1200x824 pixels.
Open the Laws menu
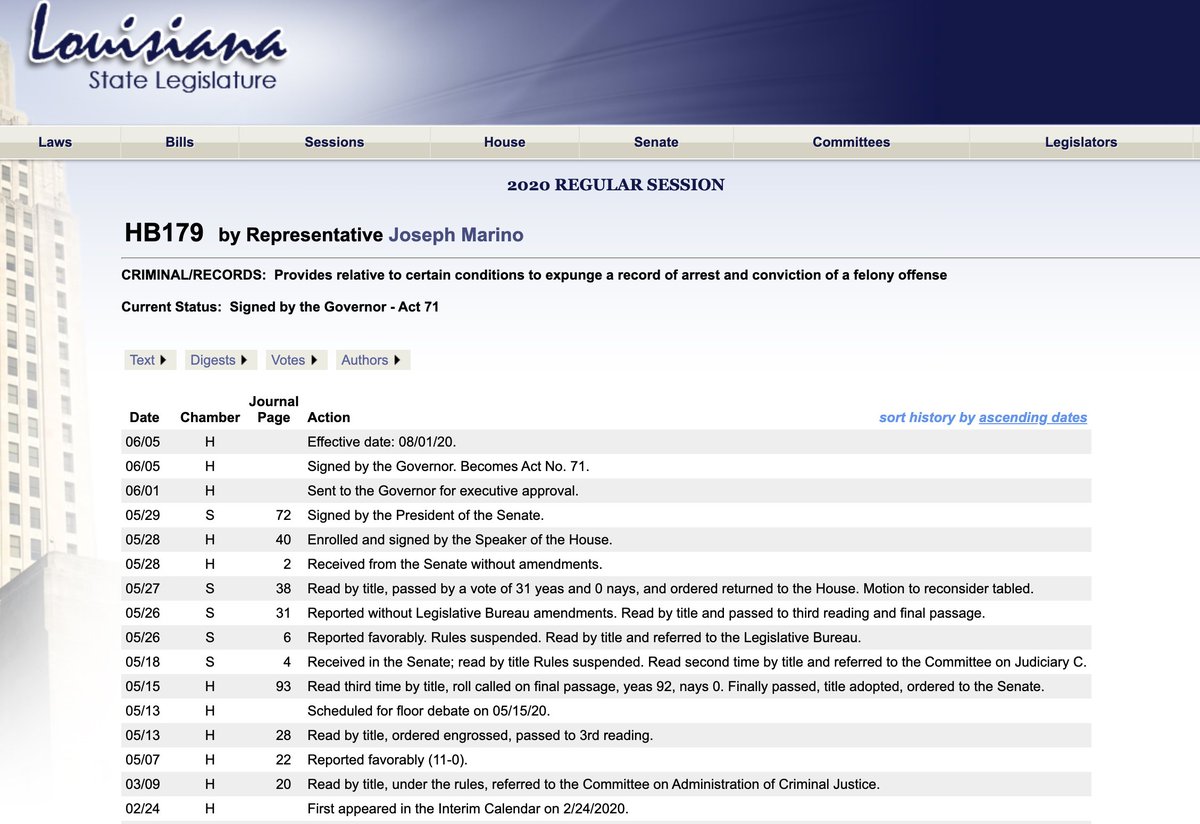55,142
